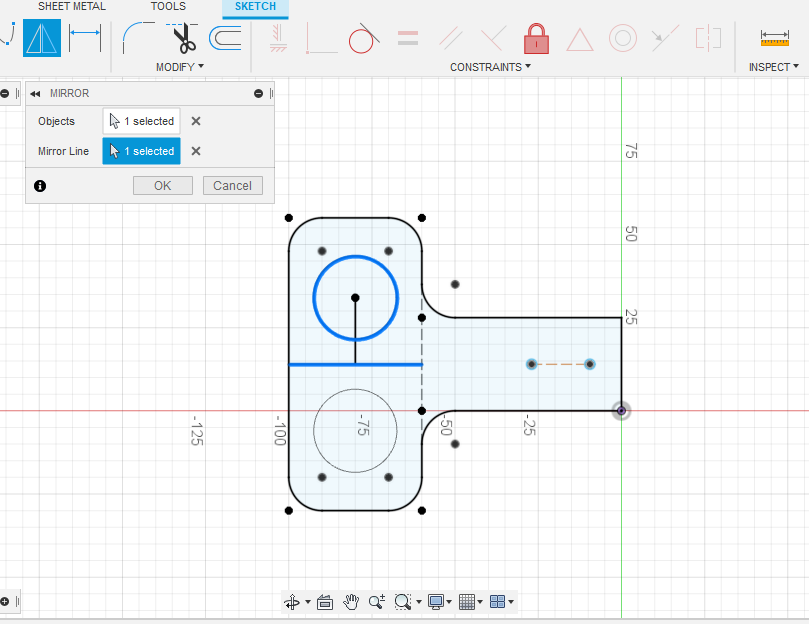Cancel the Mirror operation
809x624 pixels.
pos(232,185)
